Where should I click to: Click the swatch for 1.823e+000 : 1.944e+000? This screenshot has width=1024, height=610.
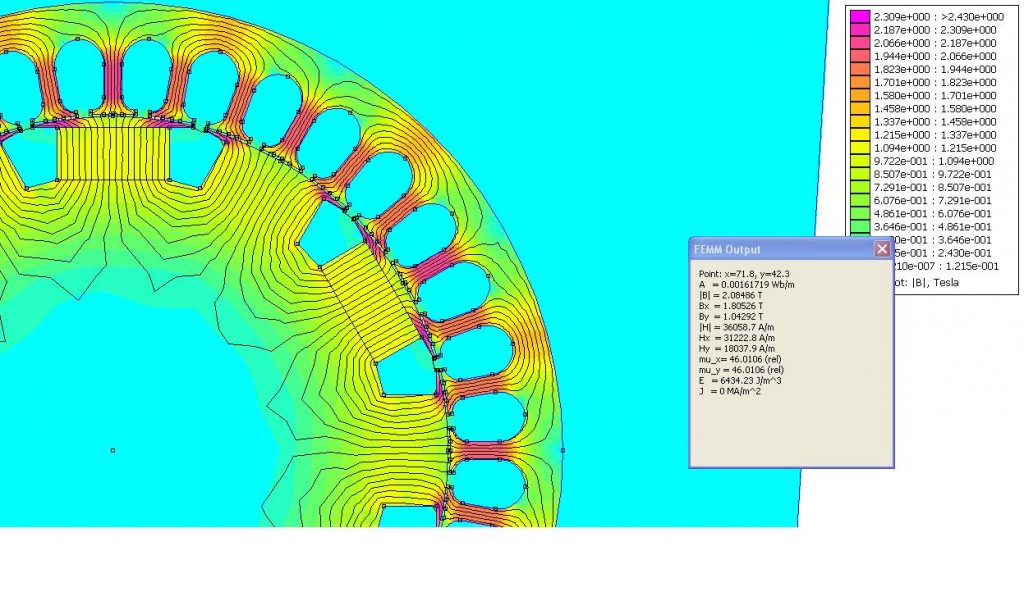(860, 69)
